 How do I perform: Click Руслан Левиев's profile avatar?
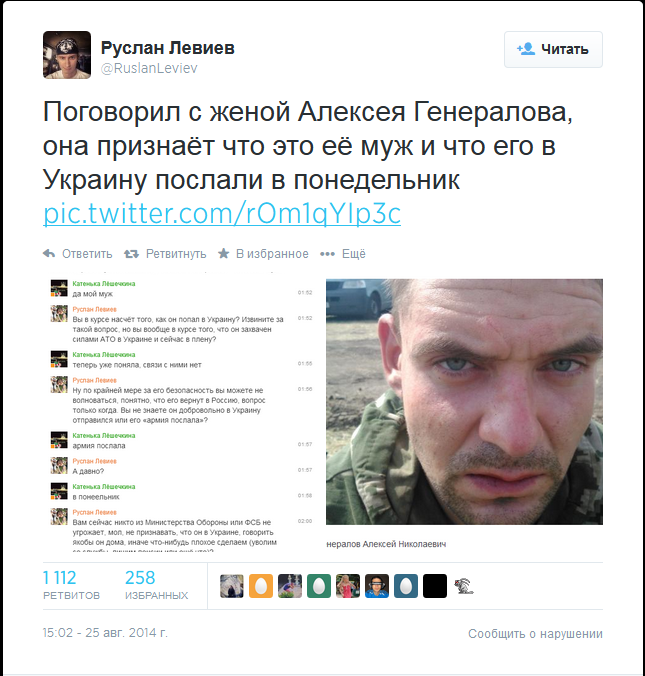point(67,55)
